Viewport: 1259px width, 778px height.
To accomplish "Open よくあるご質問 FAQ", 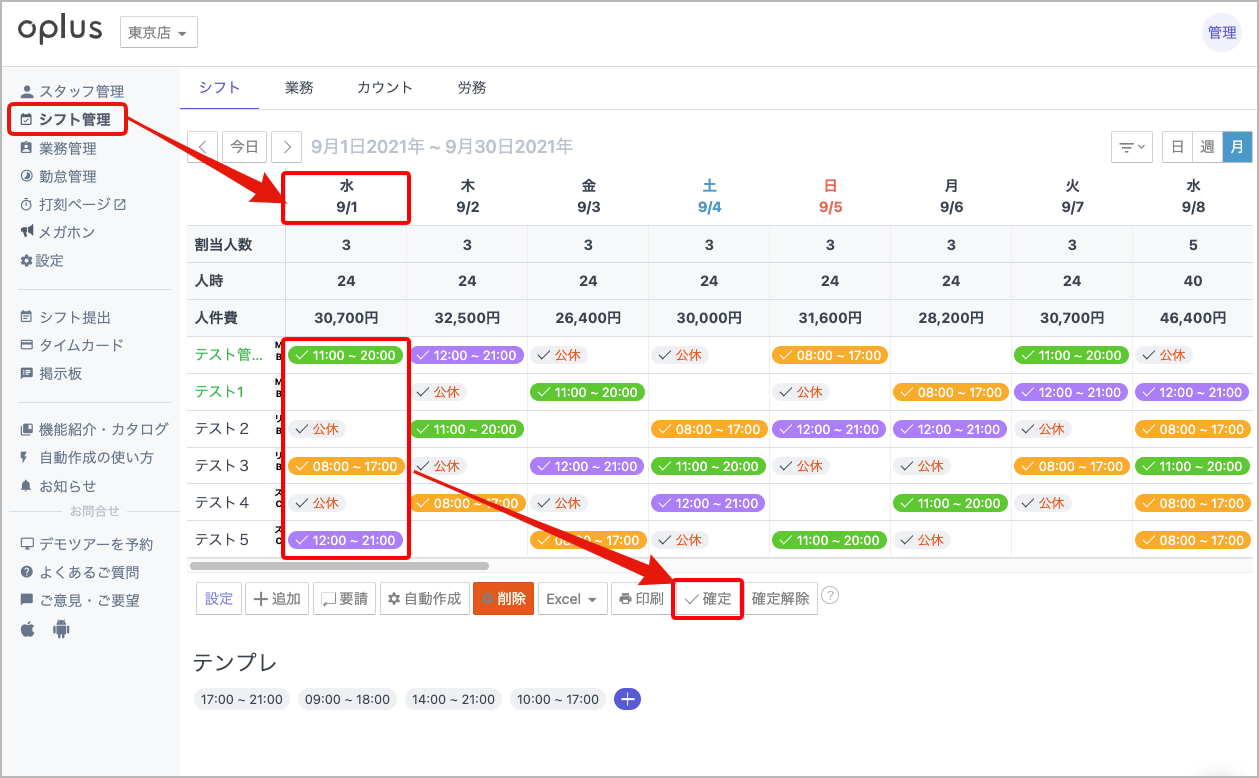I will (x=80, y=572).
